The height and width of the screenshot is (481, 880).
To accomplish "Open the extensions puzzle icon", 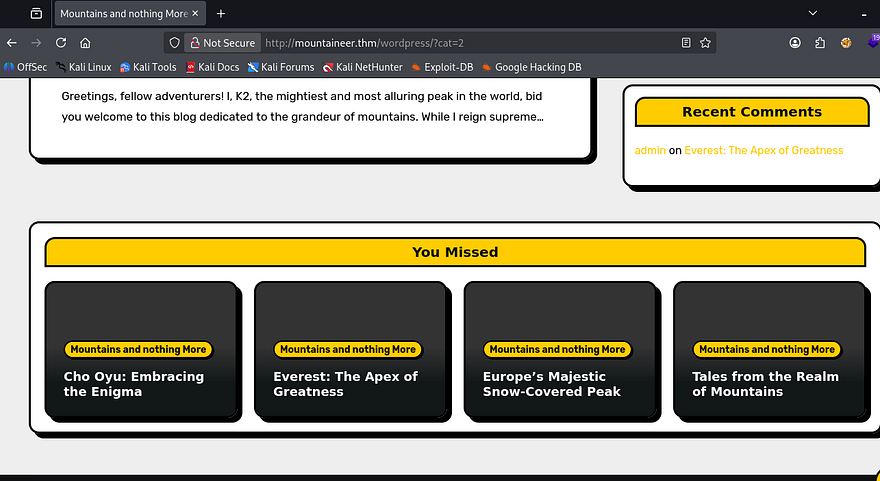I will click(820, 43).
